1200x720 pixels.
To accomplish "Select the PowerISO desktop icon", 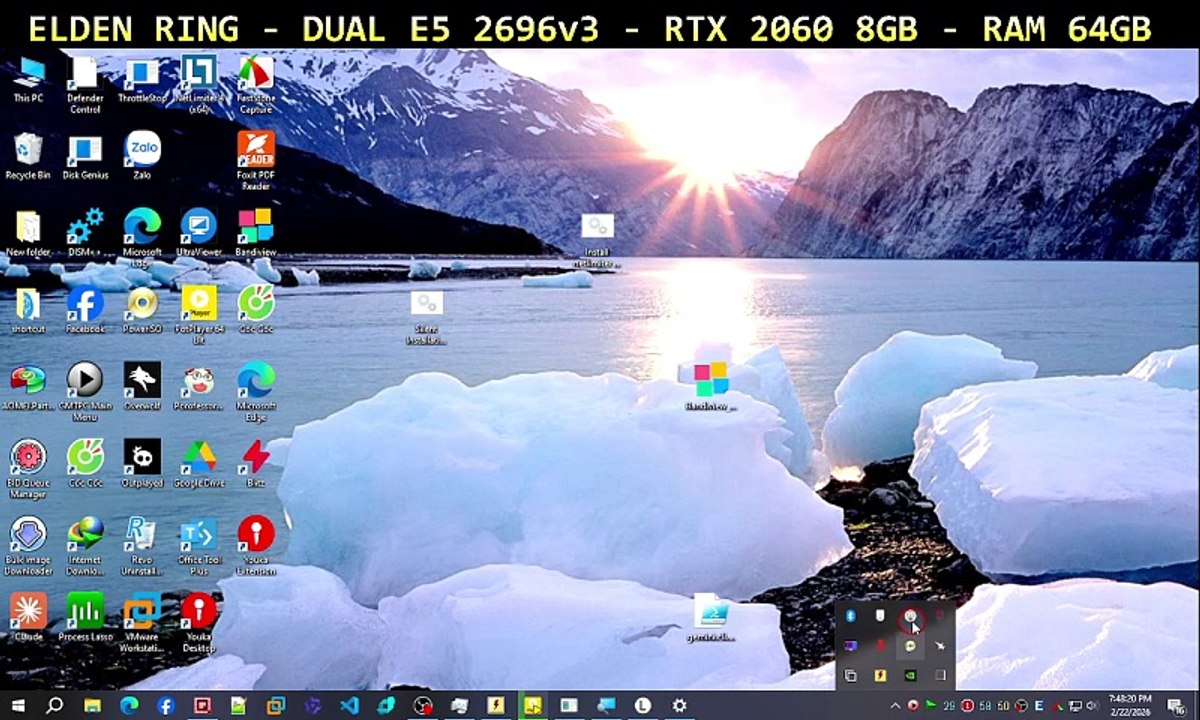I will point(142,310).
